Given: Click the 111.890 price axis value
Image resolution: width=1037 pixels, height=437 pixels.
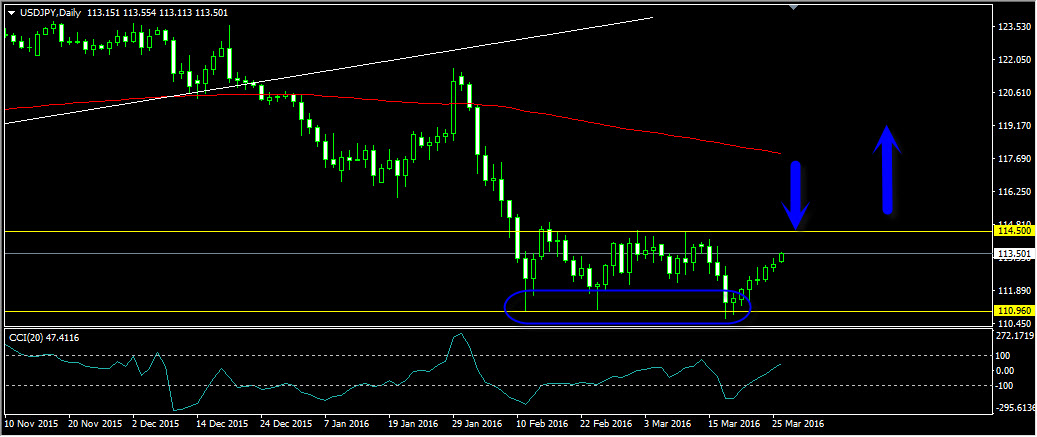Looking at the screenshot, I should coord(1014,290).
